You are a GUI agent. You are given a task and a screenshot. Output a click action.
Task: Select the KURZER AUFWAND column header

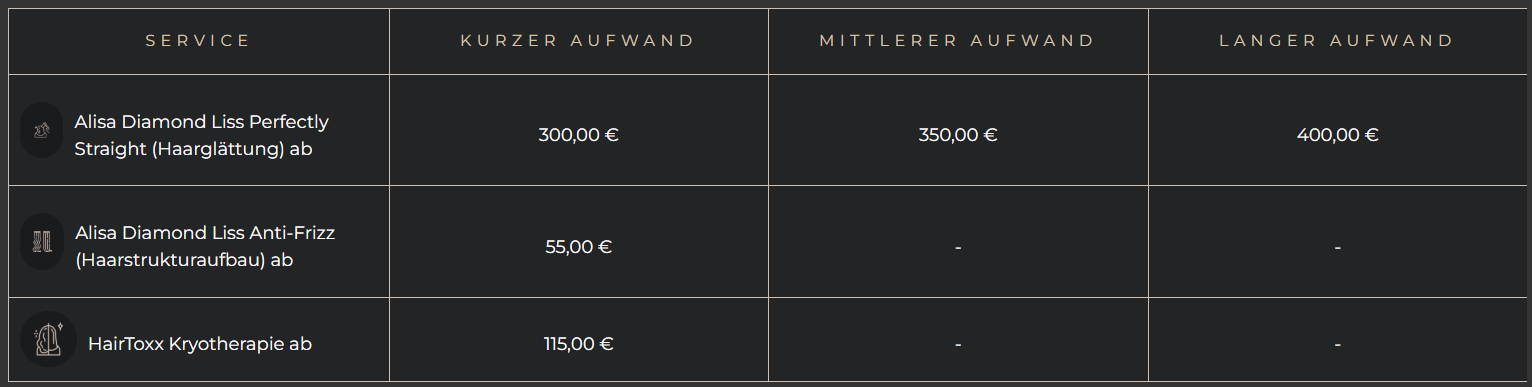(x=578, y=41)
